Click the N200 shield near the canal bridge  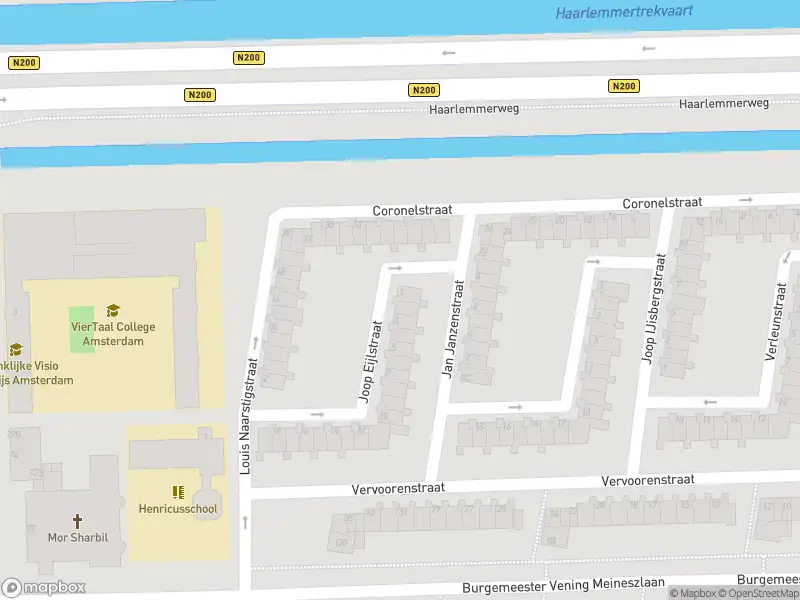(x=248, y=57)
